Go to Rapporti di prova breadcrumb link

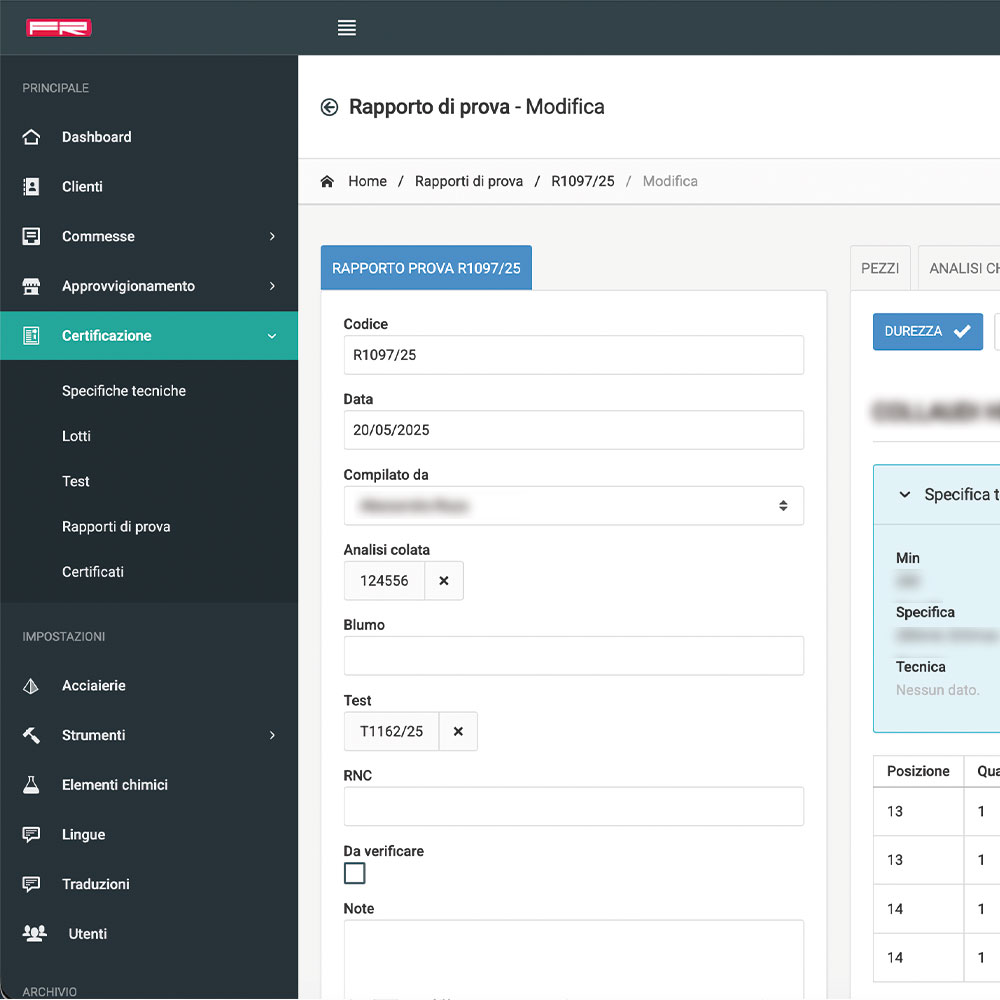(469, 181)
